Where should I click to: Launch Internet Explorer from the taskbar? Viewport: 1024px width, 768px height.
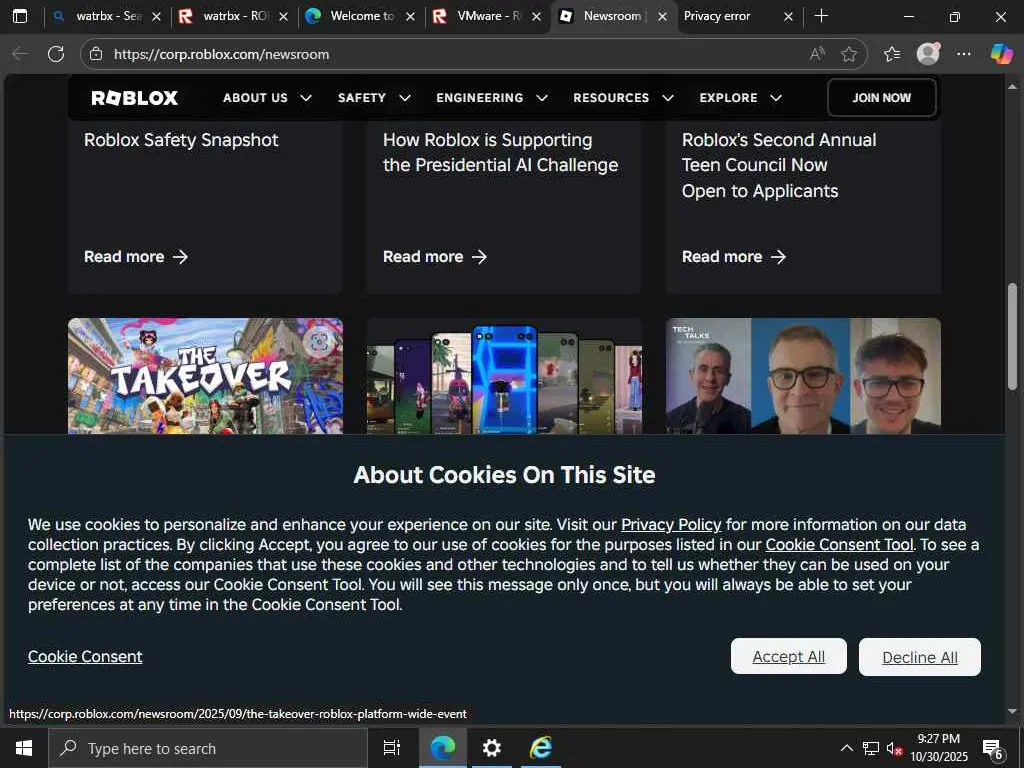point(541,748)
